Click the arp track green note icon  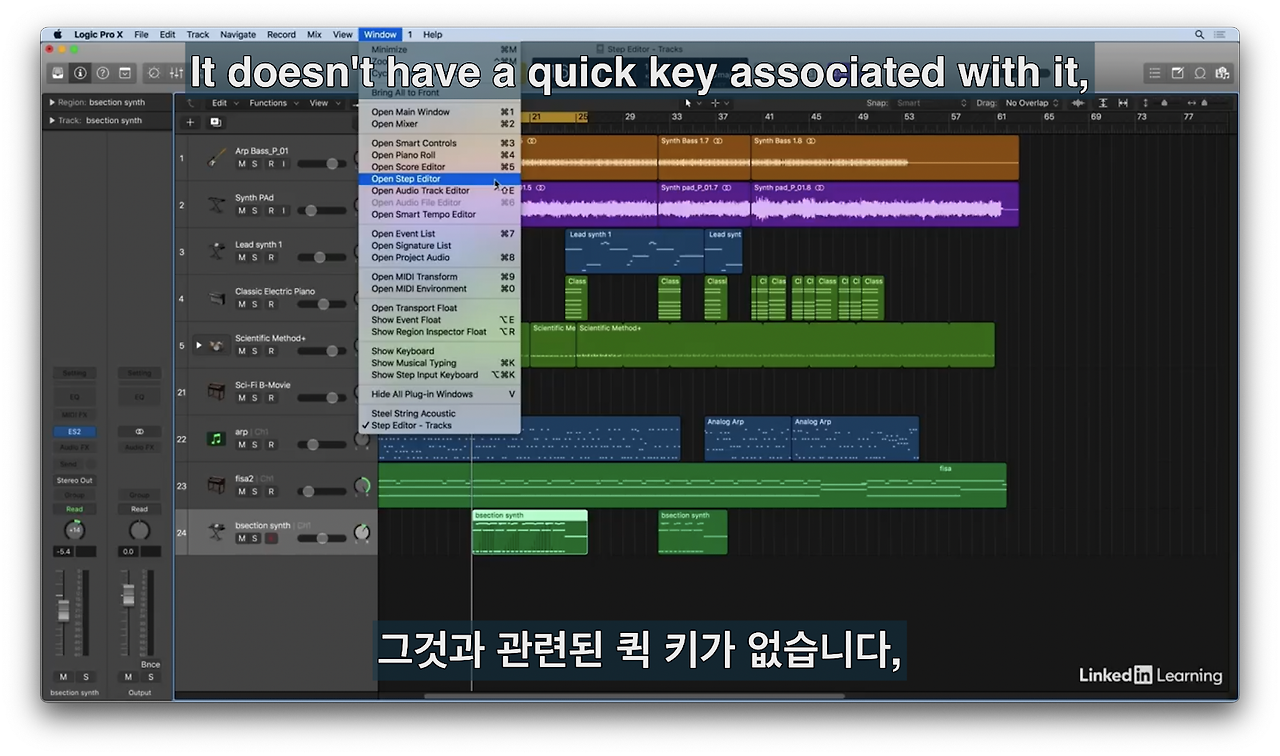tap(216, 439)
